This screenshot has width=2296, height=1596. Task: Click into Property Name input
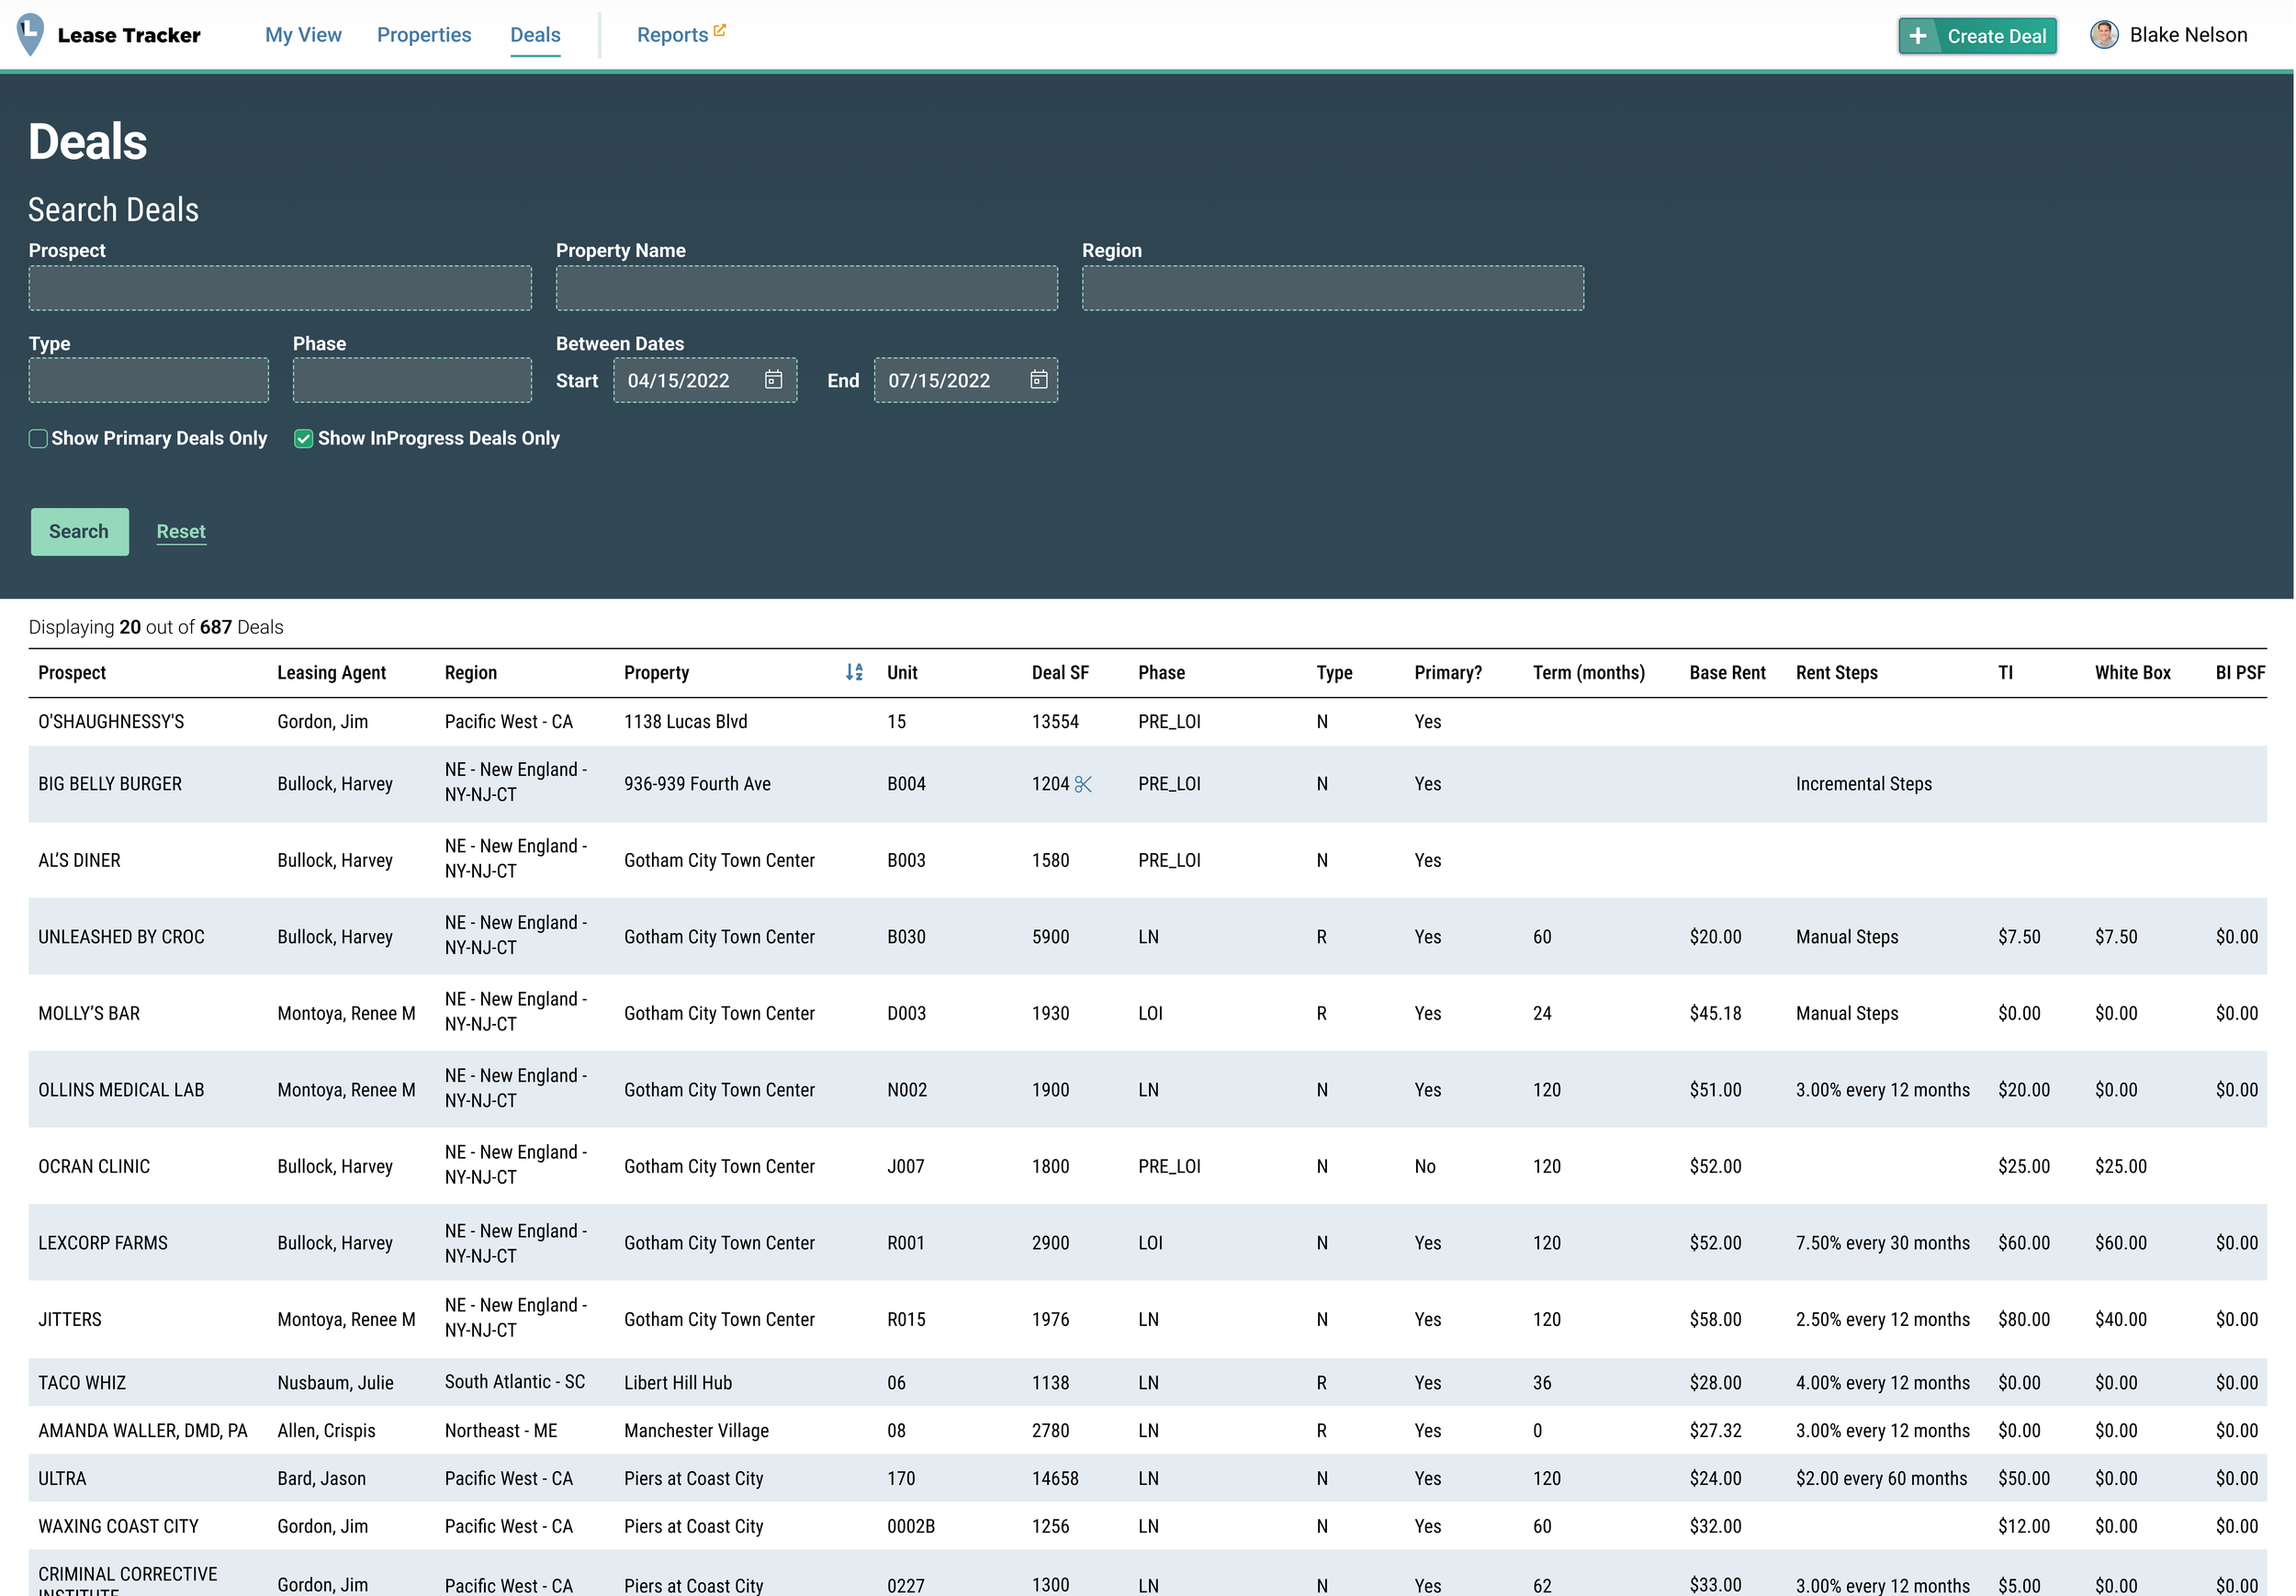(x=806, y=288)
